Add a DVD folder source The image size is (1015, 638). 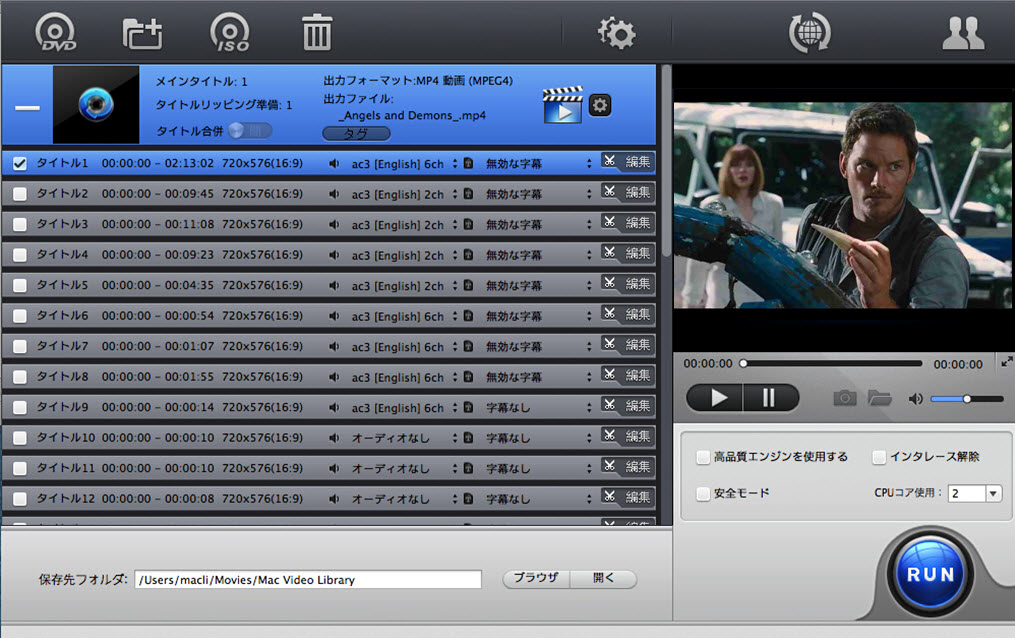coord(142,34)
